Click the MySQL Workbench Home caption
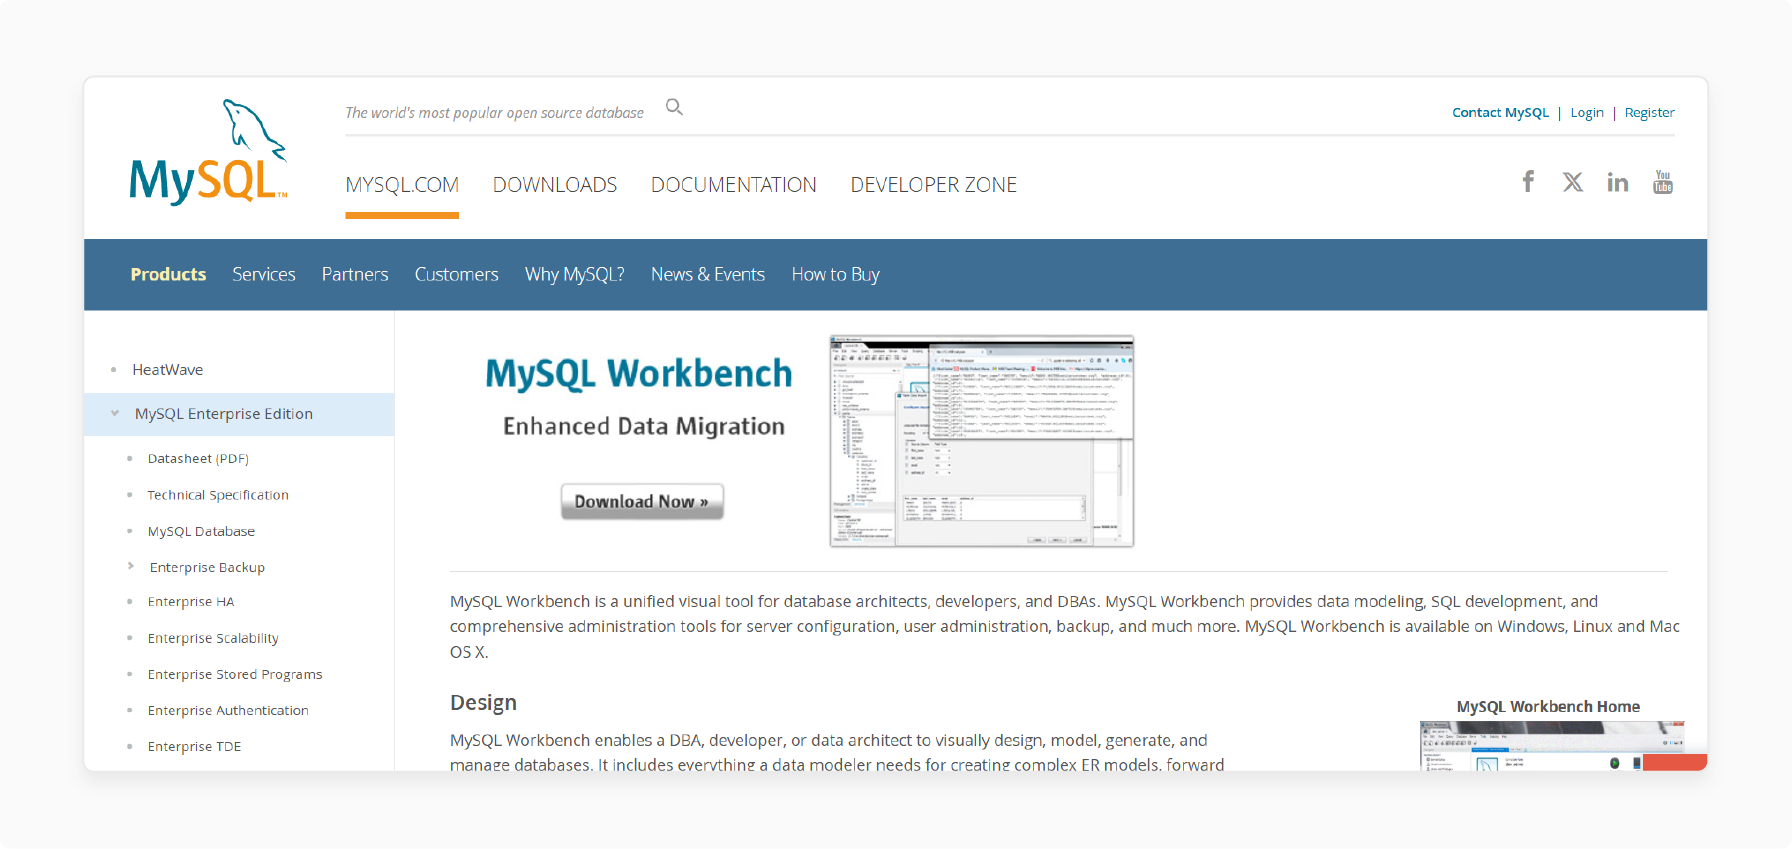 click(1548, 707)
